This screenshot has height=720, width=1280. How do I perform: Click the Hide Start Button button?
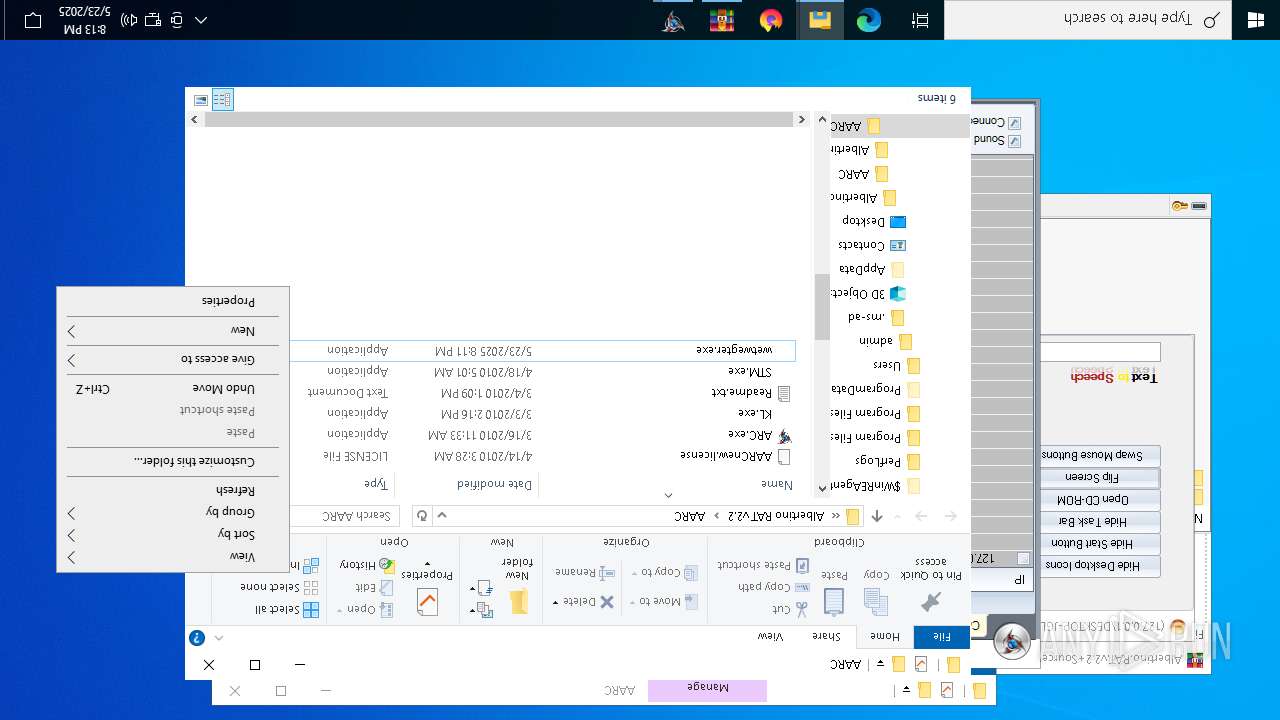point(1099,543)
